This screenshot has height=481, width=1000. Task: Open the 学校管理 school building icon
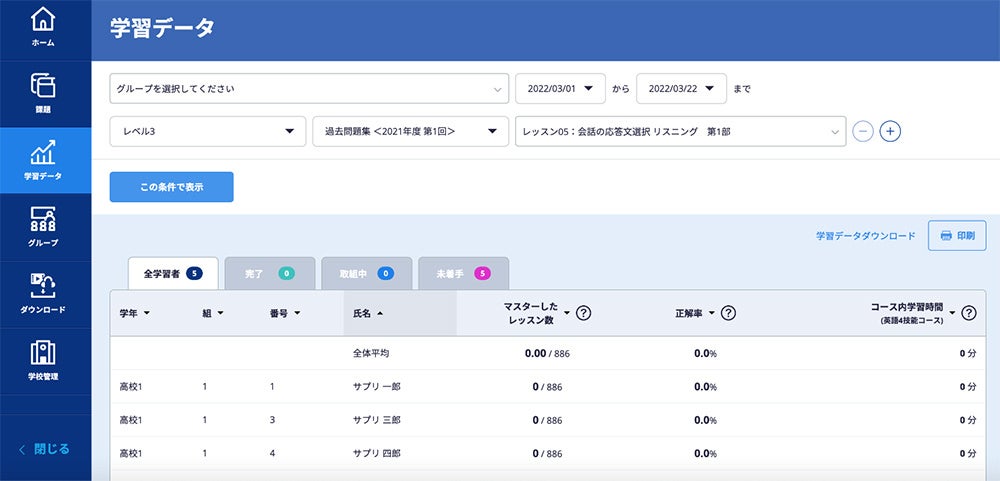(x=44, y=353)
